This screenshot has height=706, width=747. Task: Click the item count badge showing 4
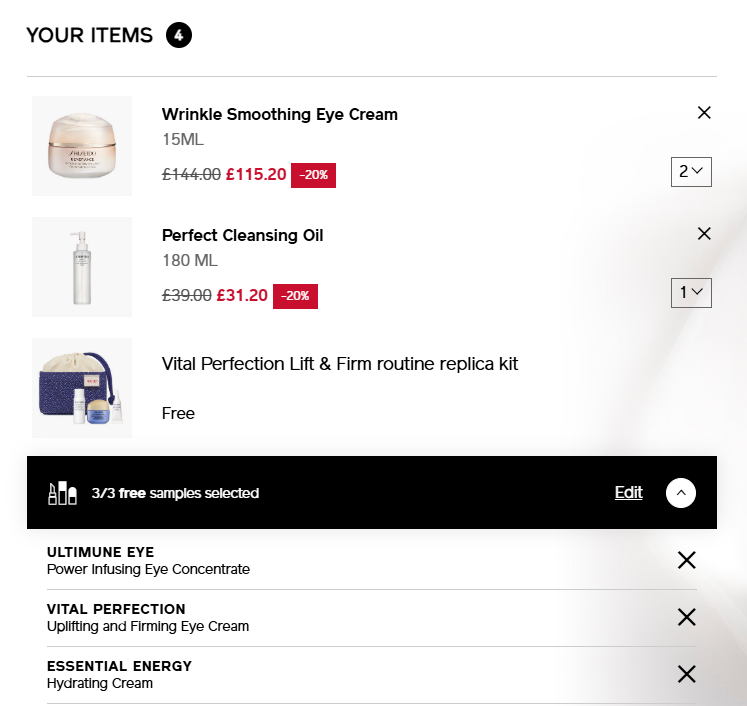tap(179, 36)
